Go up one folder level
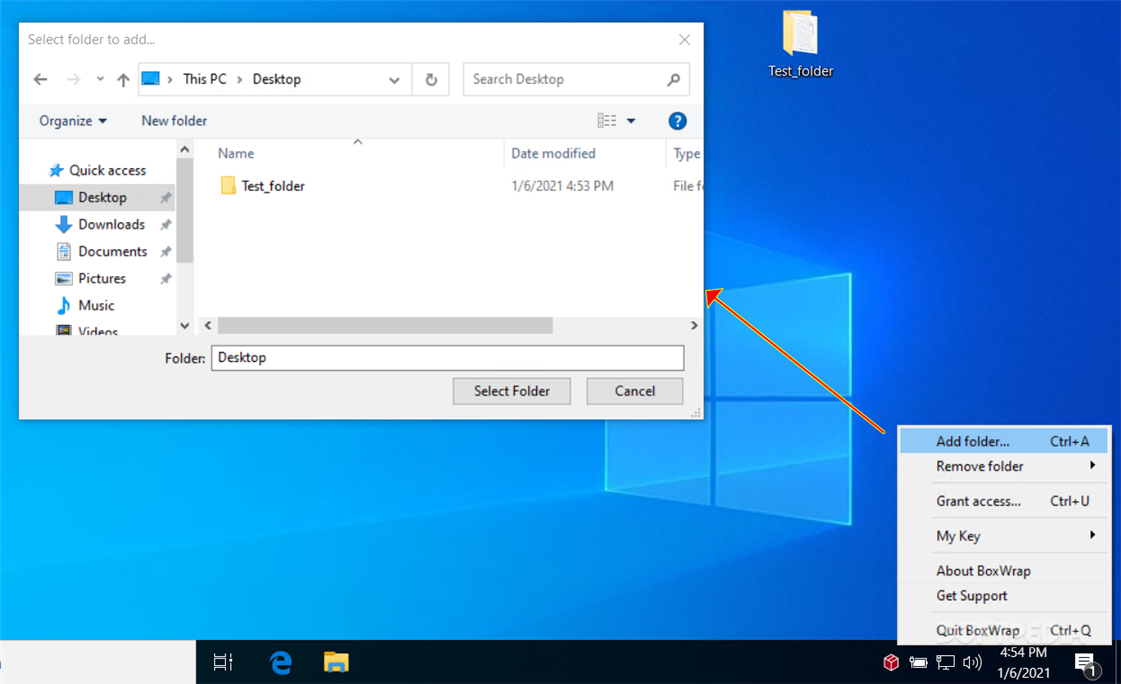This screenshot has width=1121, height=684. pyautogui.click(x=123, y=79)
